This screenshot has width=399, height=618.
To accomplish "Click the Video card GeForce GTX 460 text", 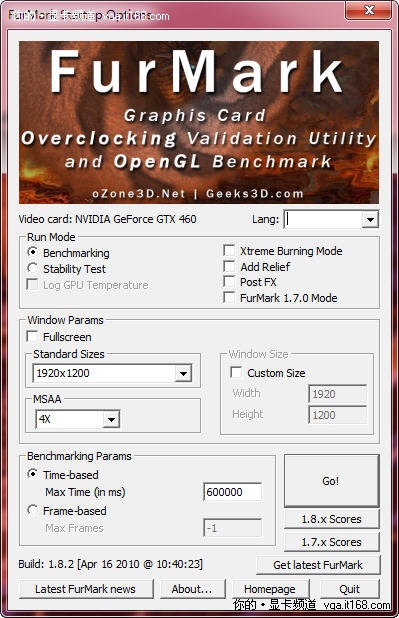I will pos(107,219).
